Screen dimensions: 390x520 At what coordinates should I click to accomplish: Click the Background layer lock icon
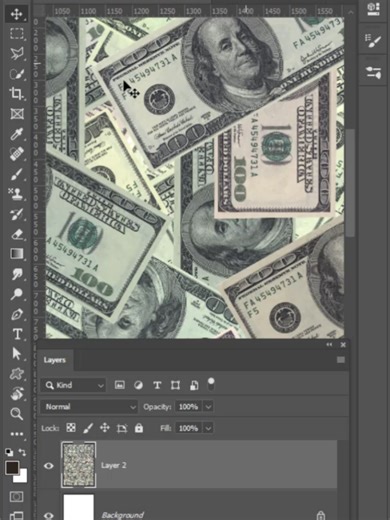point(320,515)
